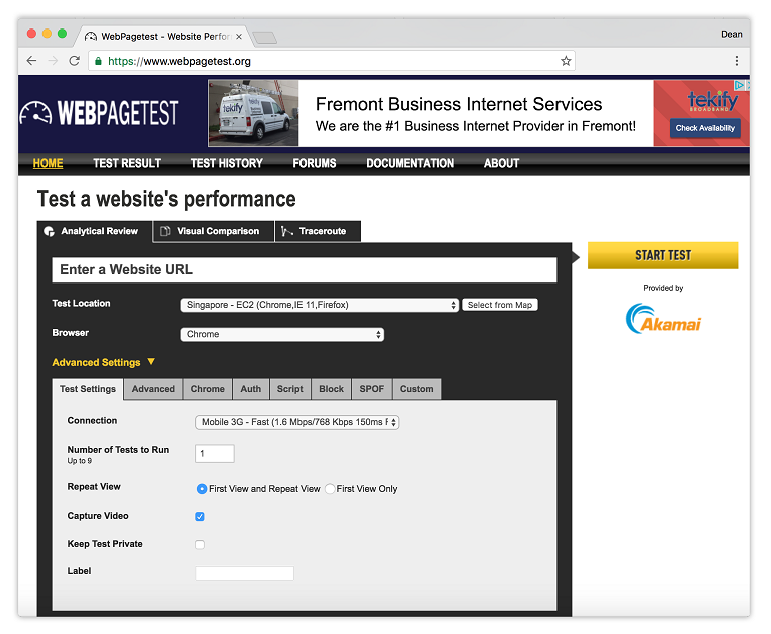This screenshot has width=771, height=634.
Task: Click the browser back arrow icon
Action: 31,61
